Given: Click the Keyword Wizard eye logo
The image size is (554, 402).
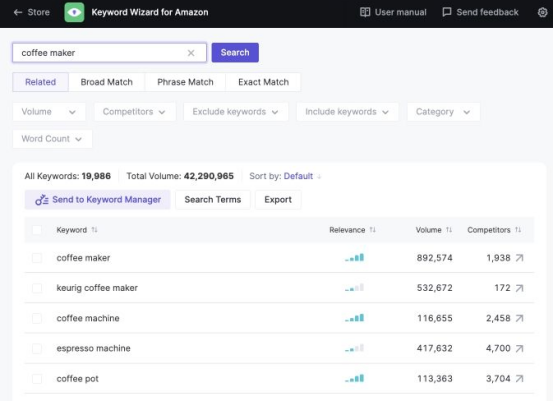Looking at the screenshot, I should 74,12.
